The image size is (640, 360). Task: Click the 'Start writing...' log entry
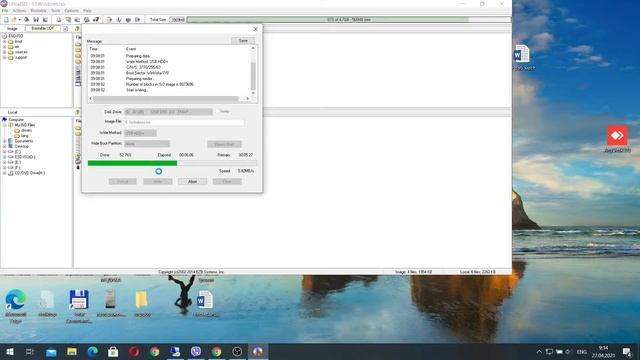click(x=137, y=90)
